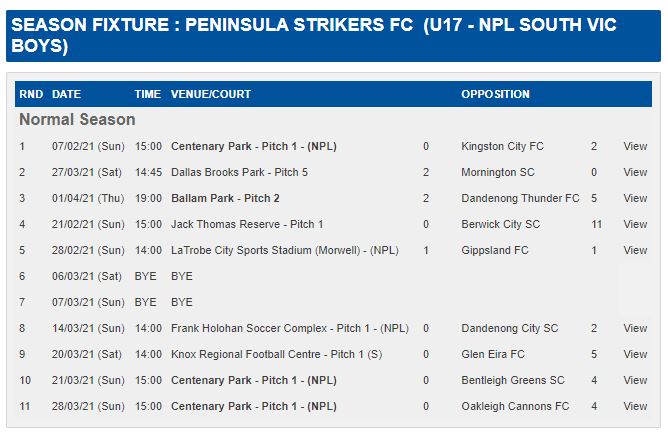Click the OPPOSITION column header

[x=495, y=94]
